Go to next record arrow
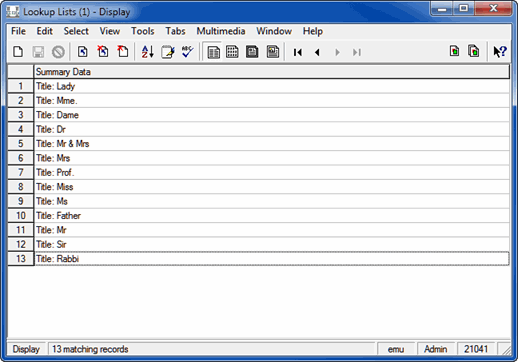Screen dimensions: 518x362 [337, 52]
